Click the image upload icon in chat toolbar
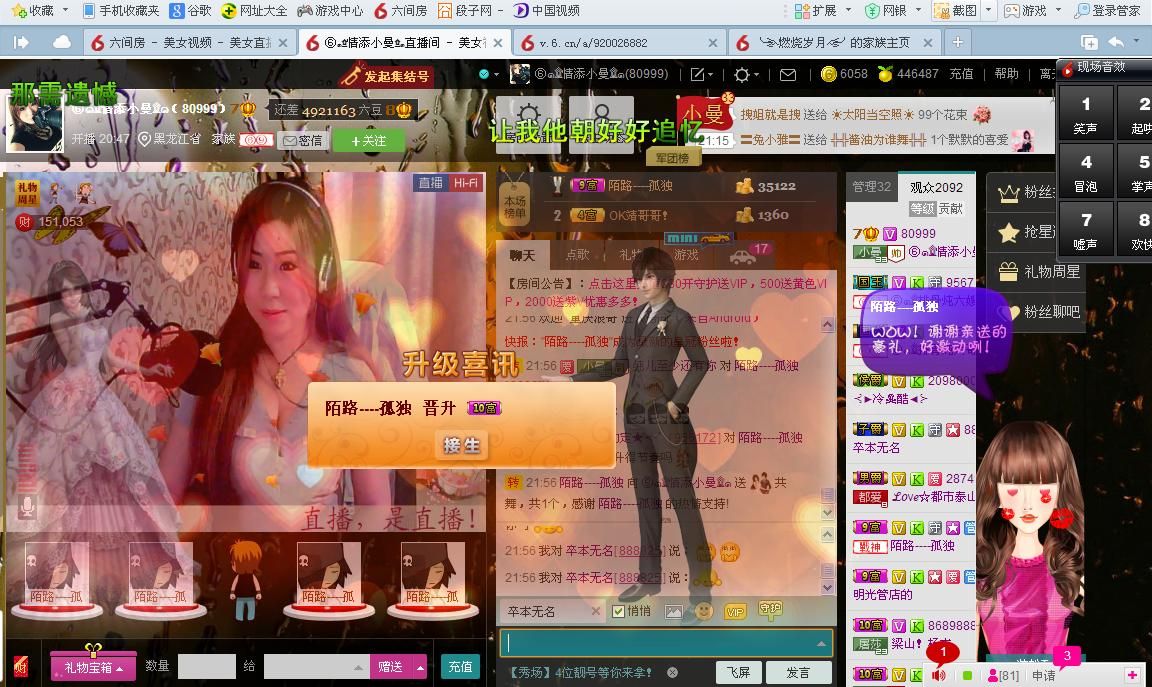Image resolution: width=1152 pixels, height=687 pixels. tap(674, 611)
